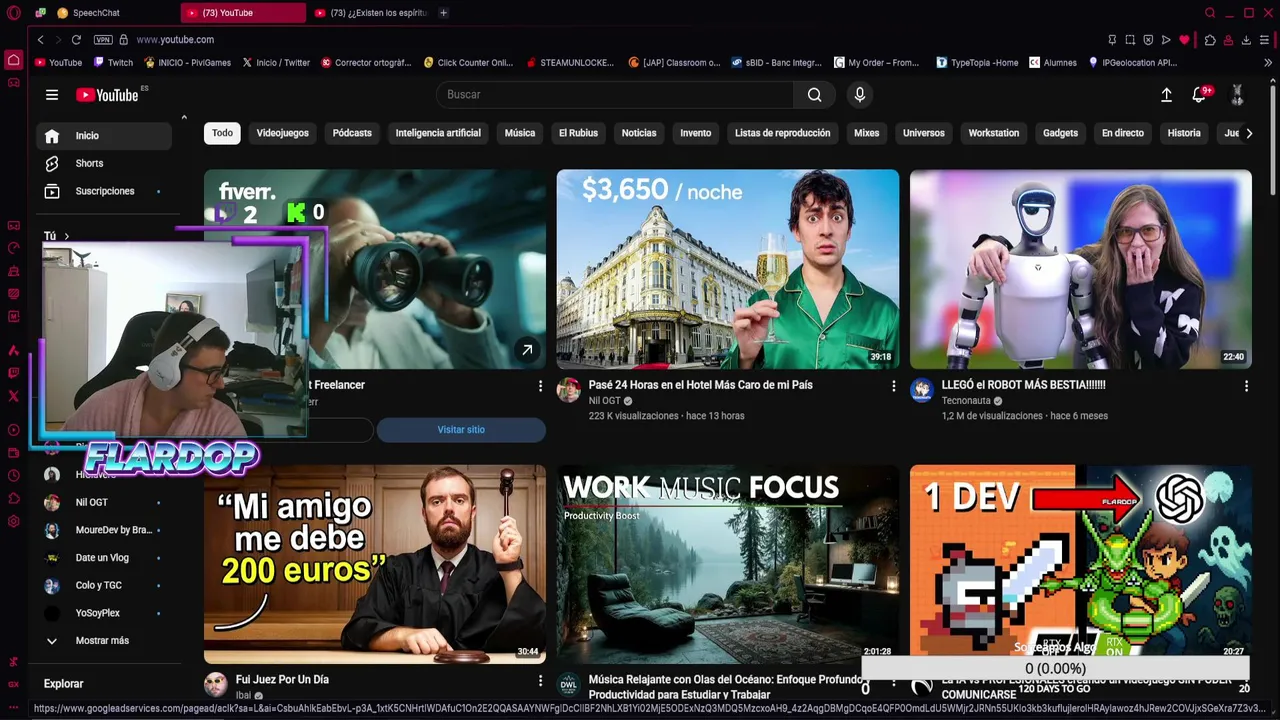
Task: Click the YouTube search magnifier button
Action: [x=814, y=95]
